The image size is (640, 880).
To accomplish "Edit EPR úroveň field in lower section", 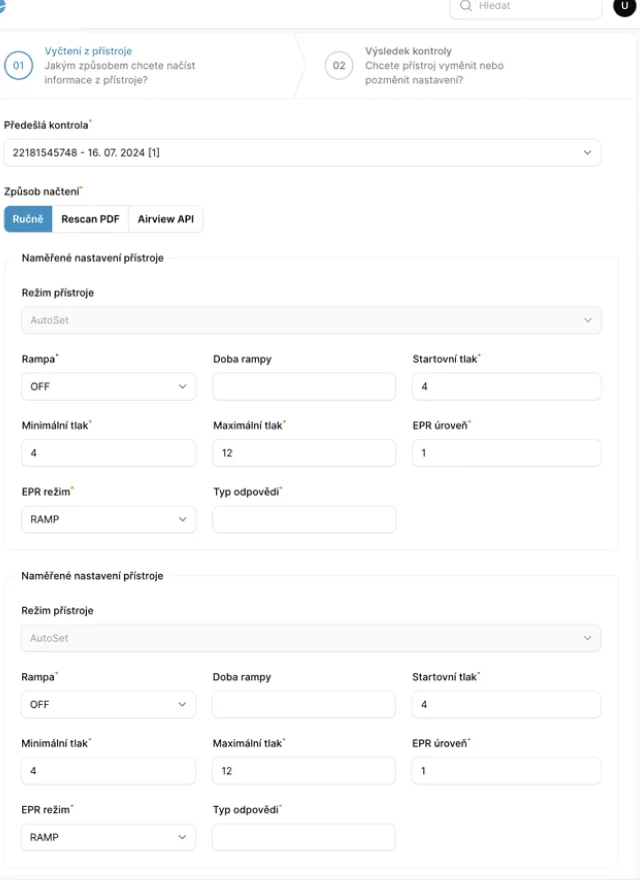I will point(506,771).
